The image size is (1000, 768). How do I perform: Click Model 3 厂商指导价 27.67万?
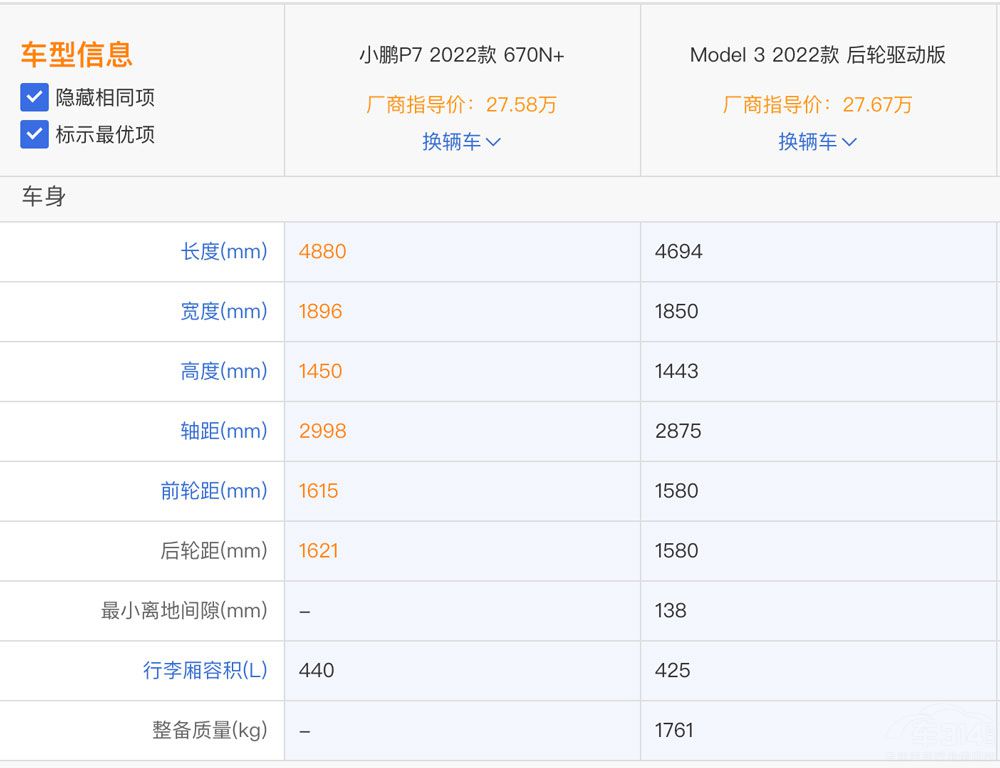(x=817, y=104)
